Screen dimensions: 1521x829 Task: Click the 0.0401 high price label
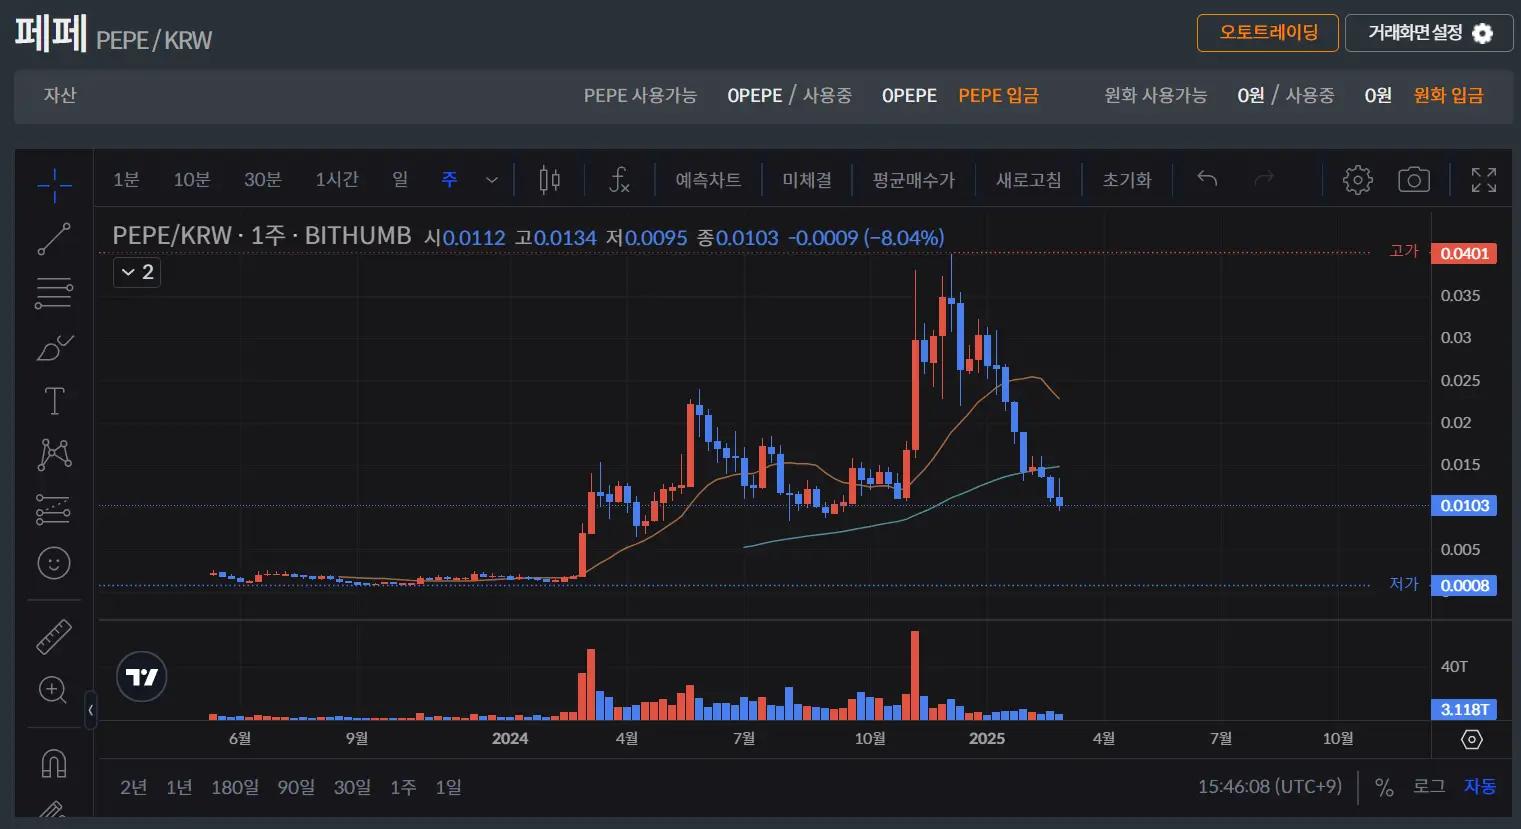[1464, 253]
